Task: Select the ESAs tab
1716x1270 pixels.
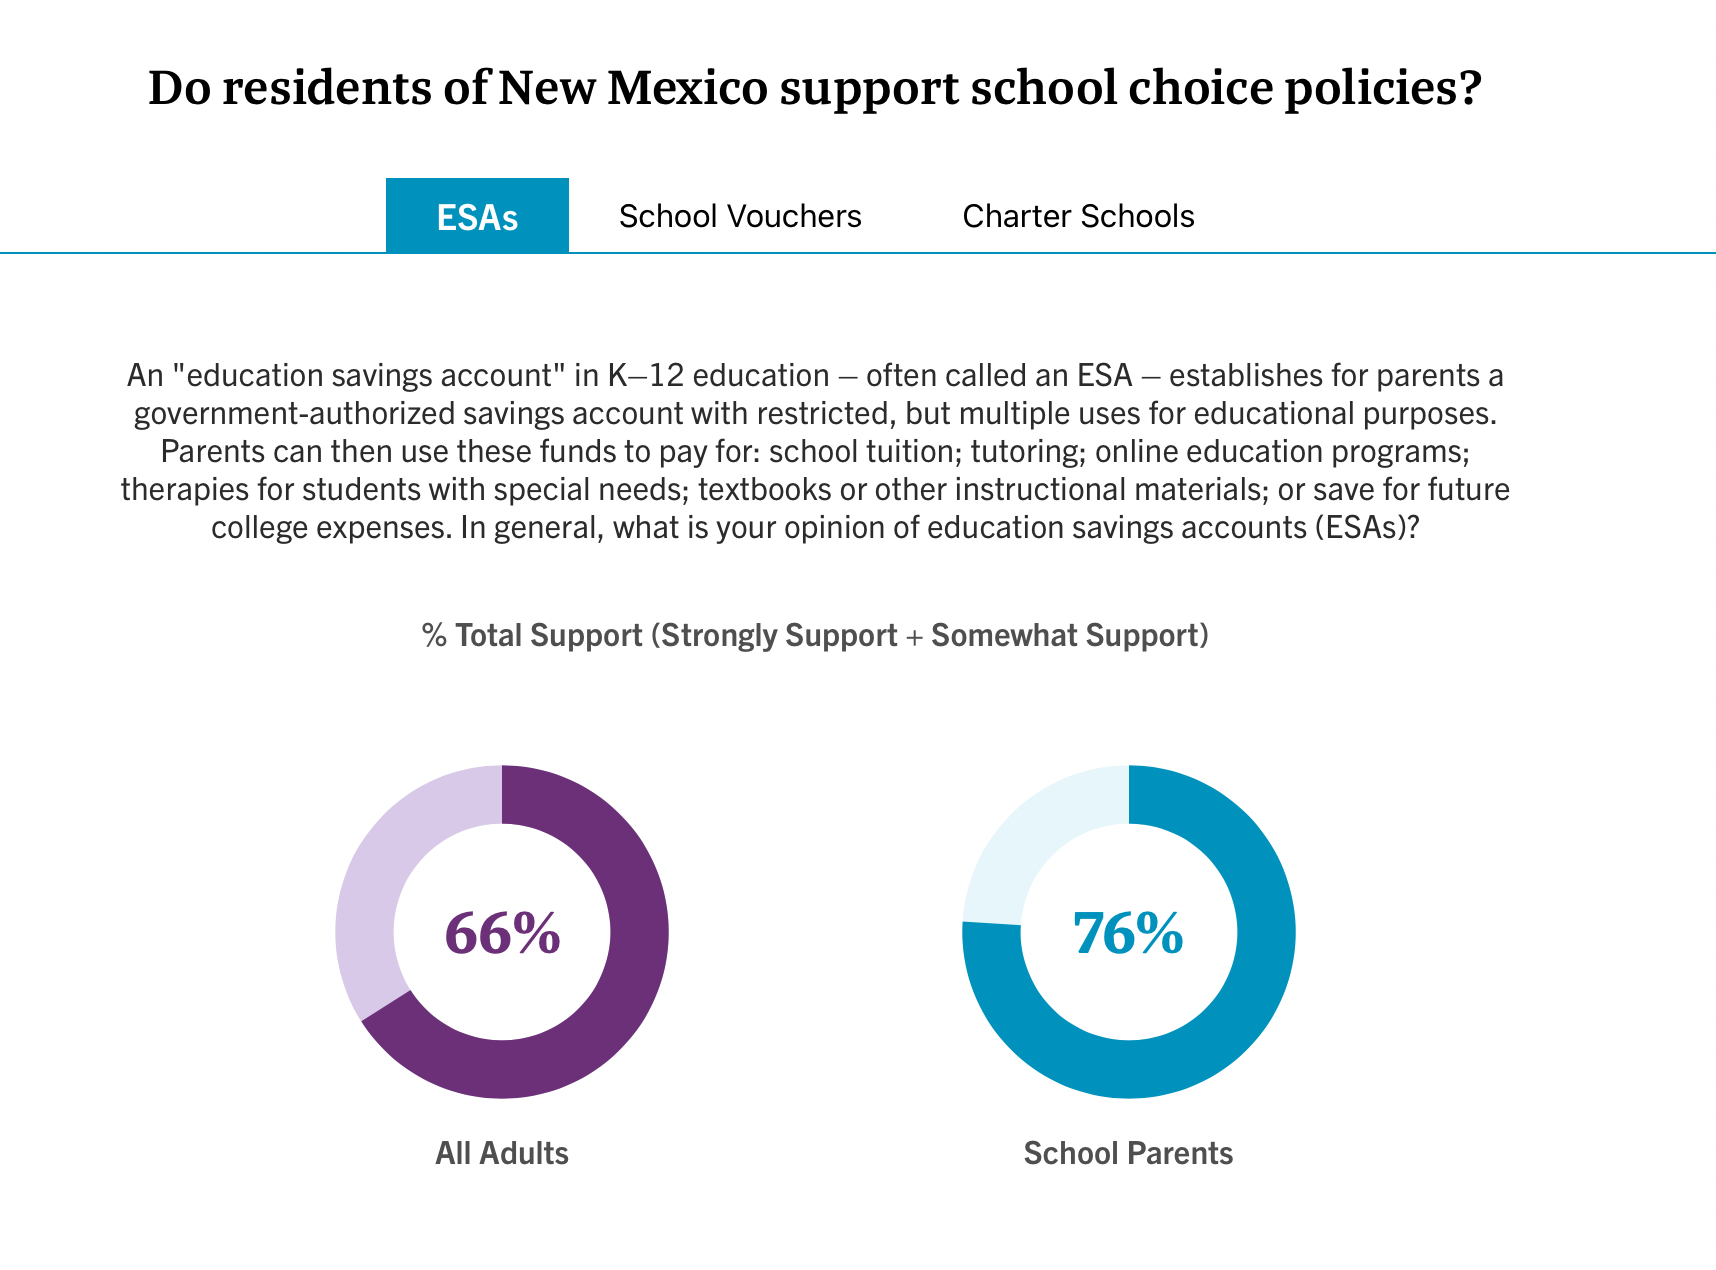Action: pyautogui.click(x=477, y=216)
